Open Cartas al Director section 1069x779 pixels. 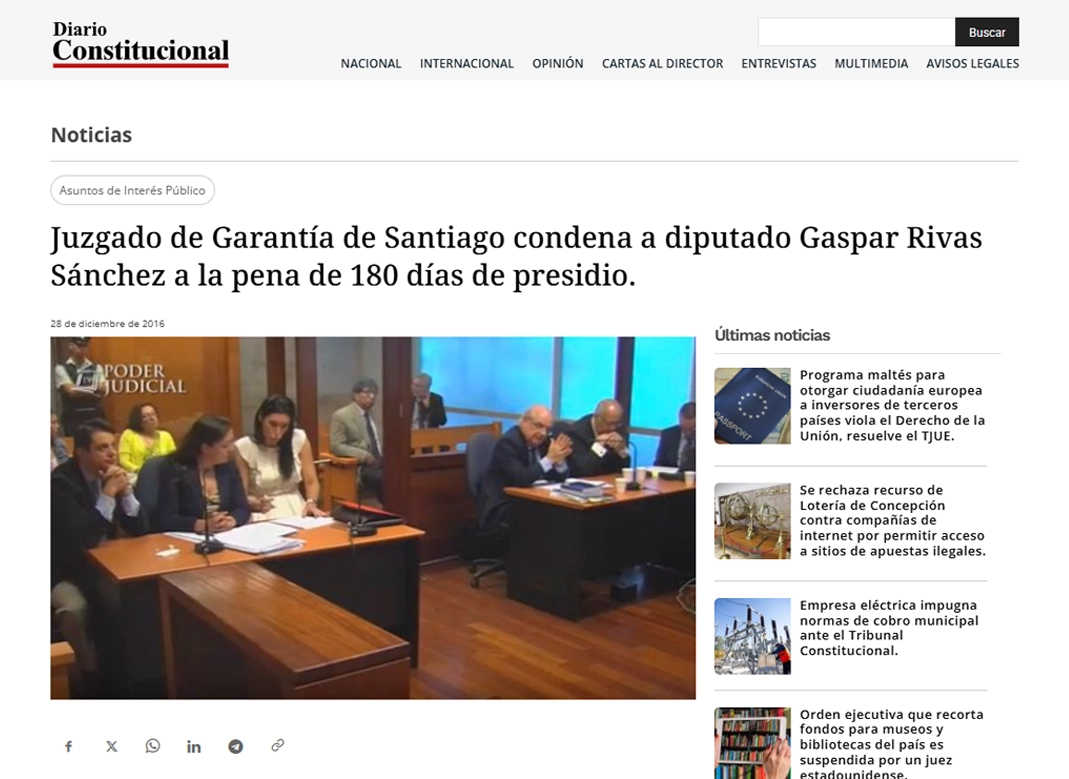tap(662, 63)
